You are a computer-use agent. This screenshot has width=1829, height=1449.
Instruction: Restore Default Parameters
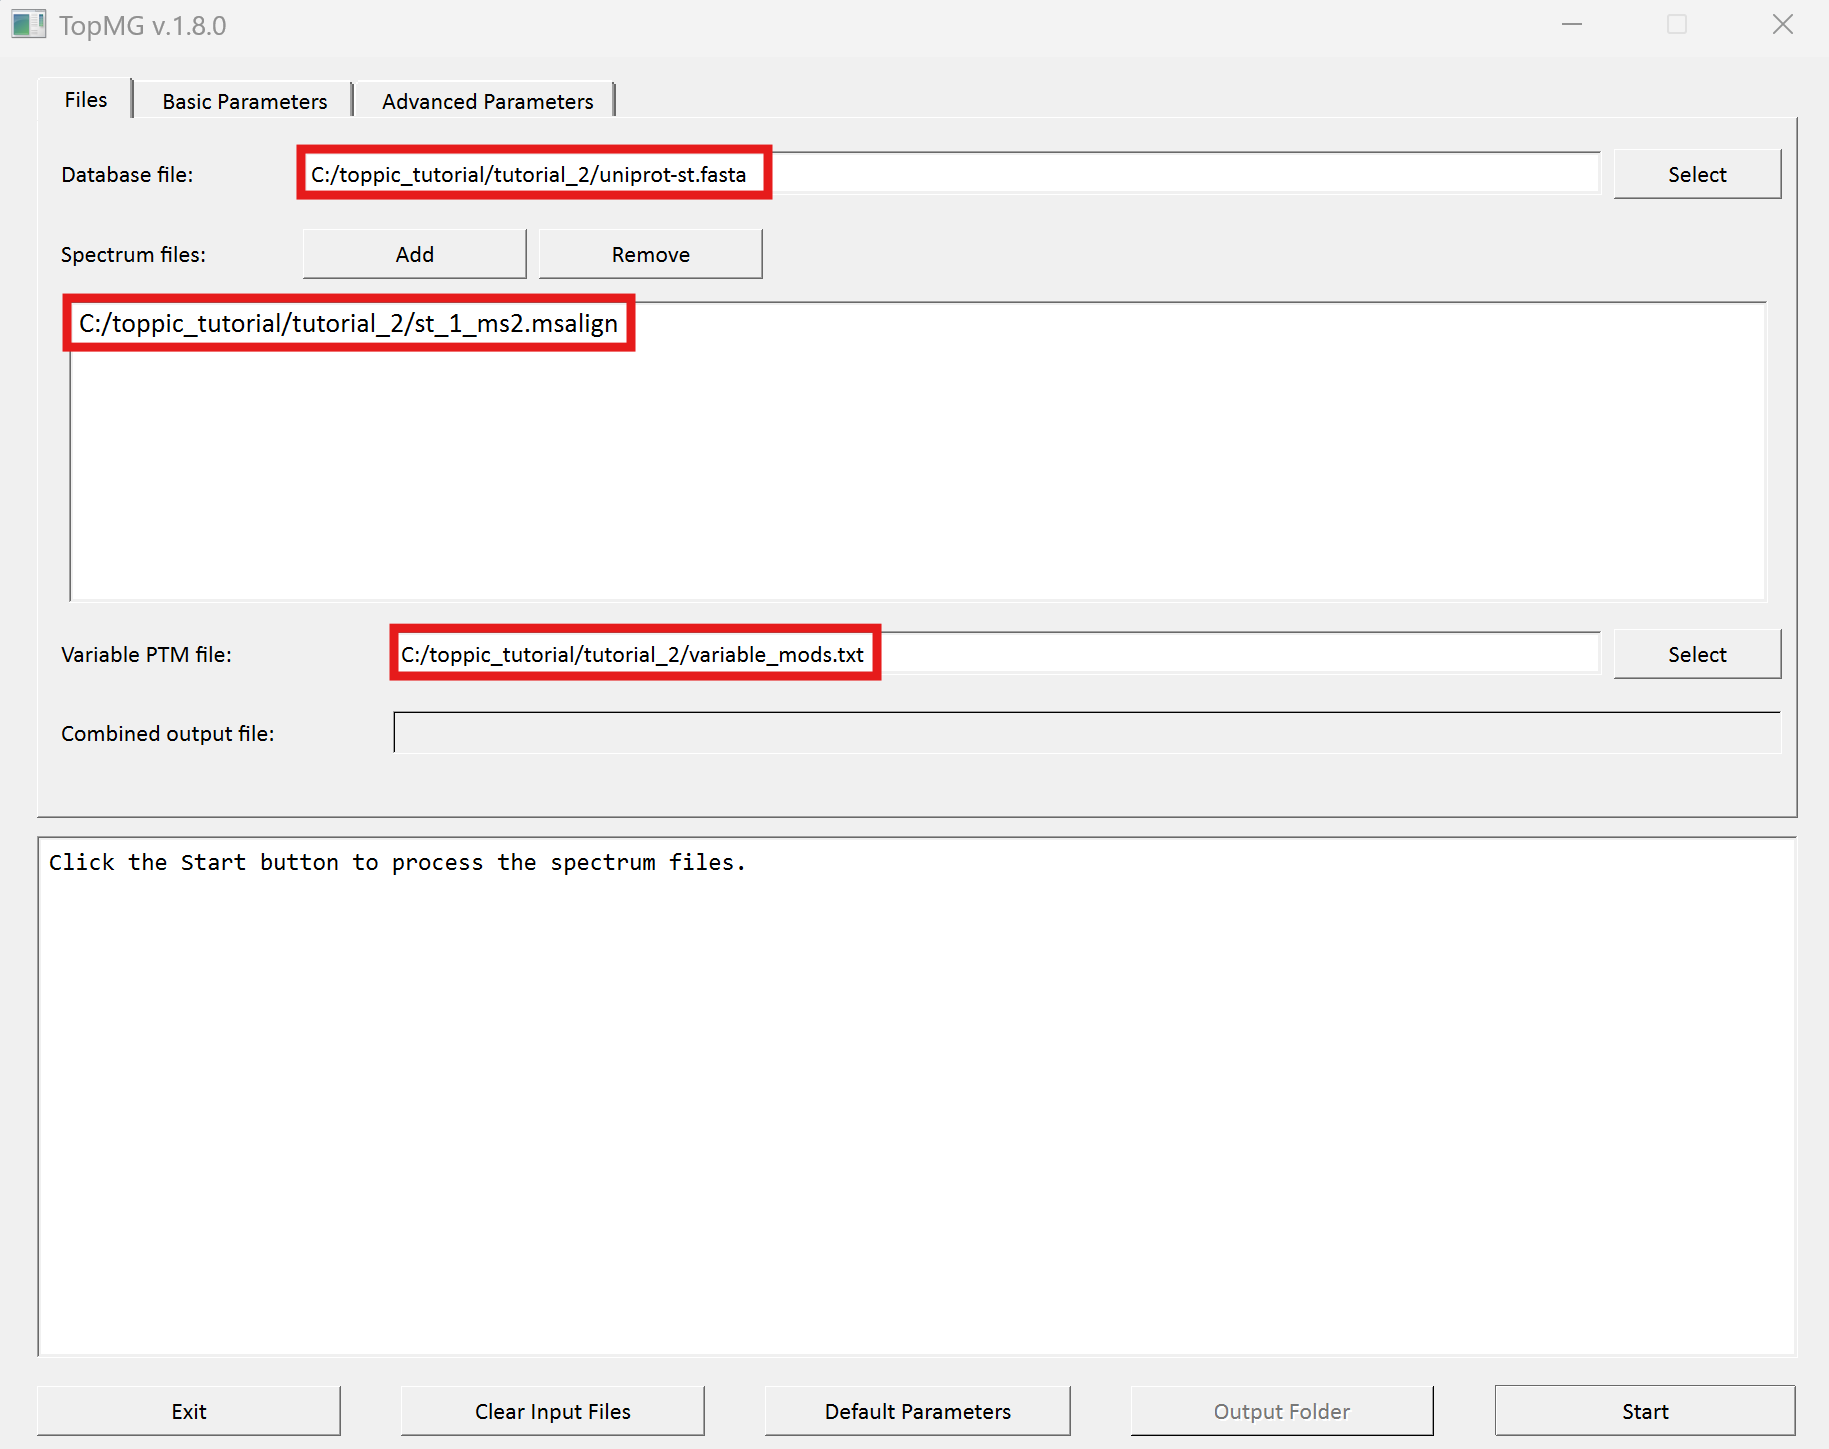point(918,1411)
